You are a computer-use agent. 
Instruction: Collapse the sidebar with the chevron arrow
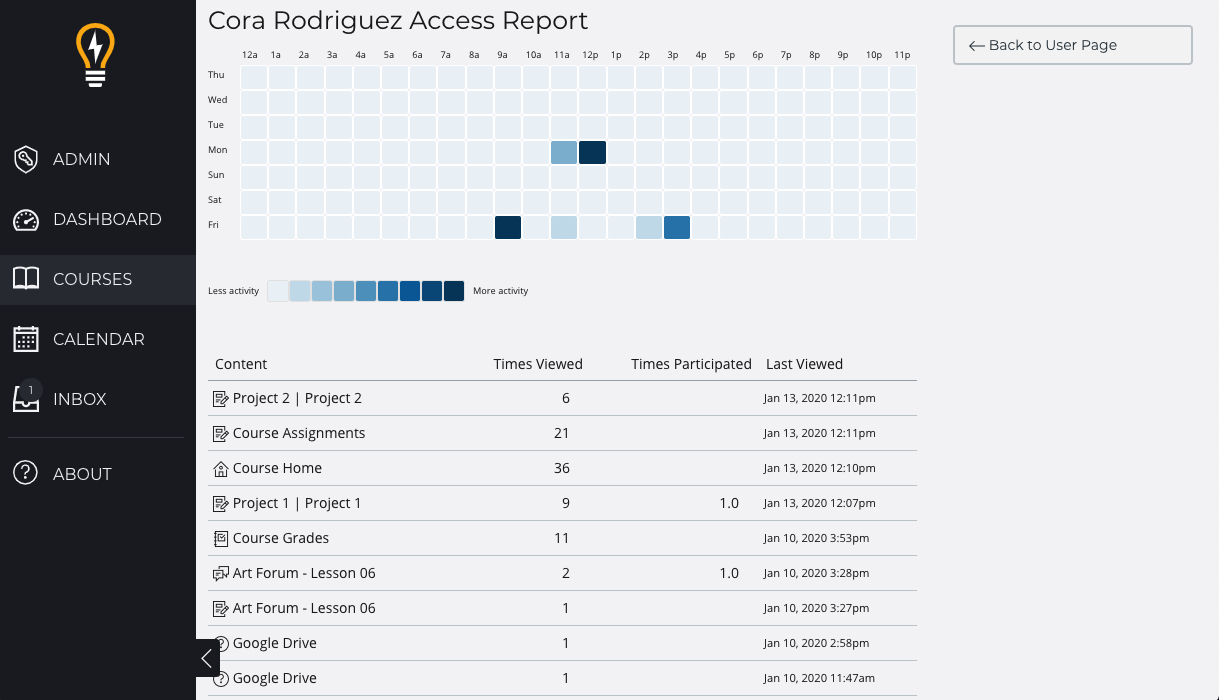click(x=207, y=658)
